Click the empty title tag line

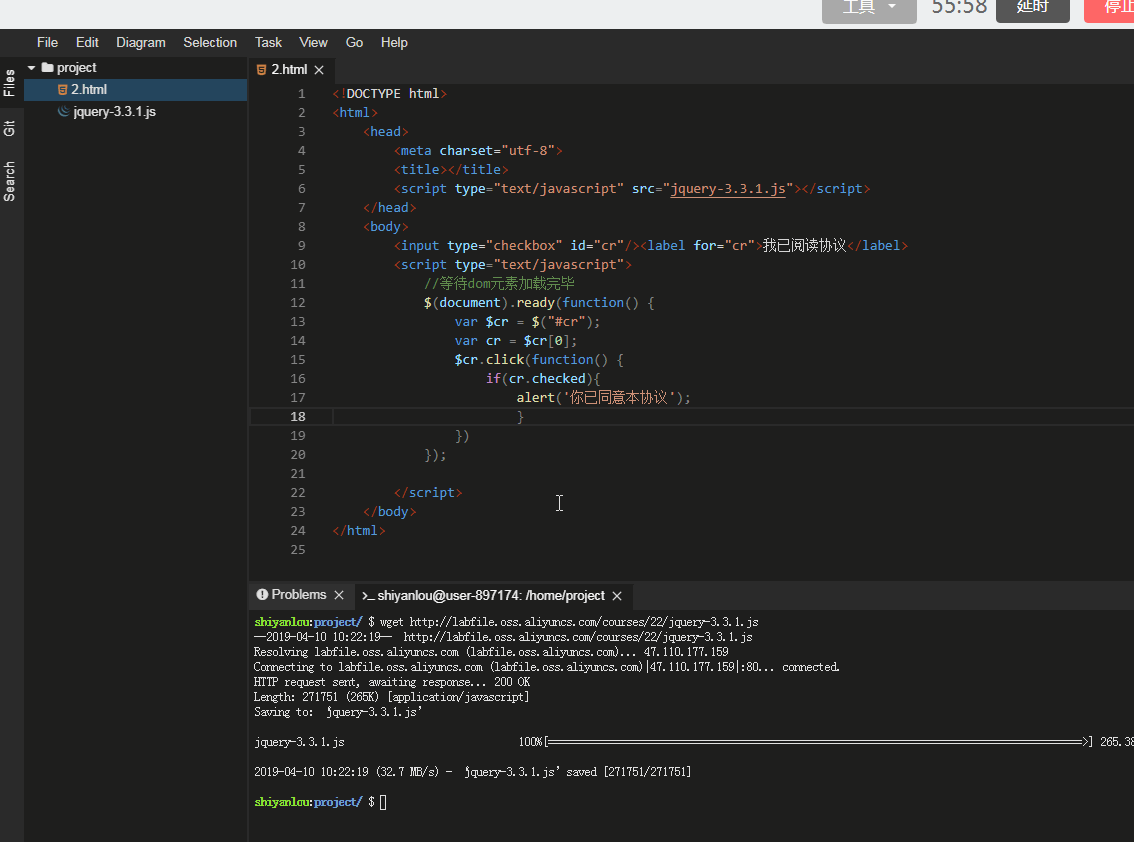(x=451, y=169)
